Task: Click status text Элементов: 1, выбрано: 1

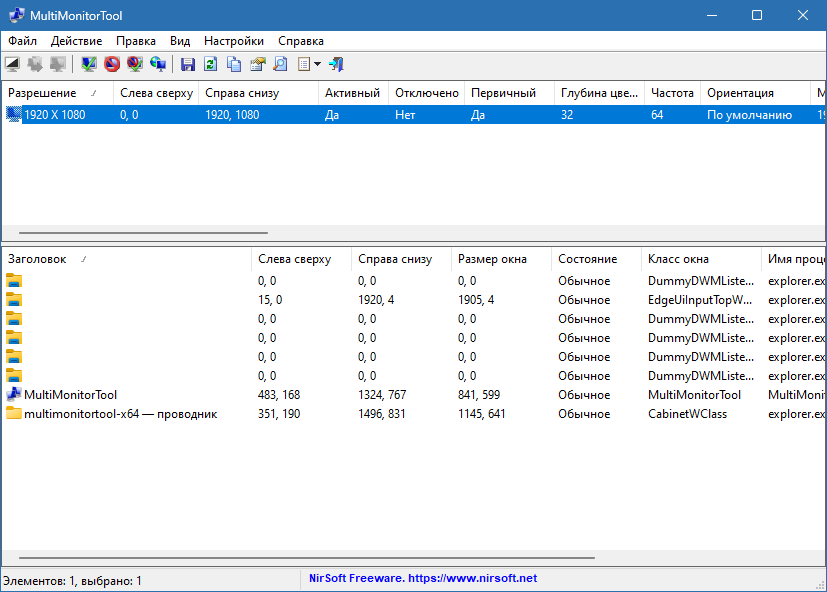Action: pyautogui.click(x=72, y=581)
